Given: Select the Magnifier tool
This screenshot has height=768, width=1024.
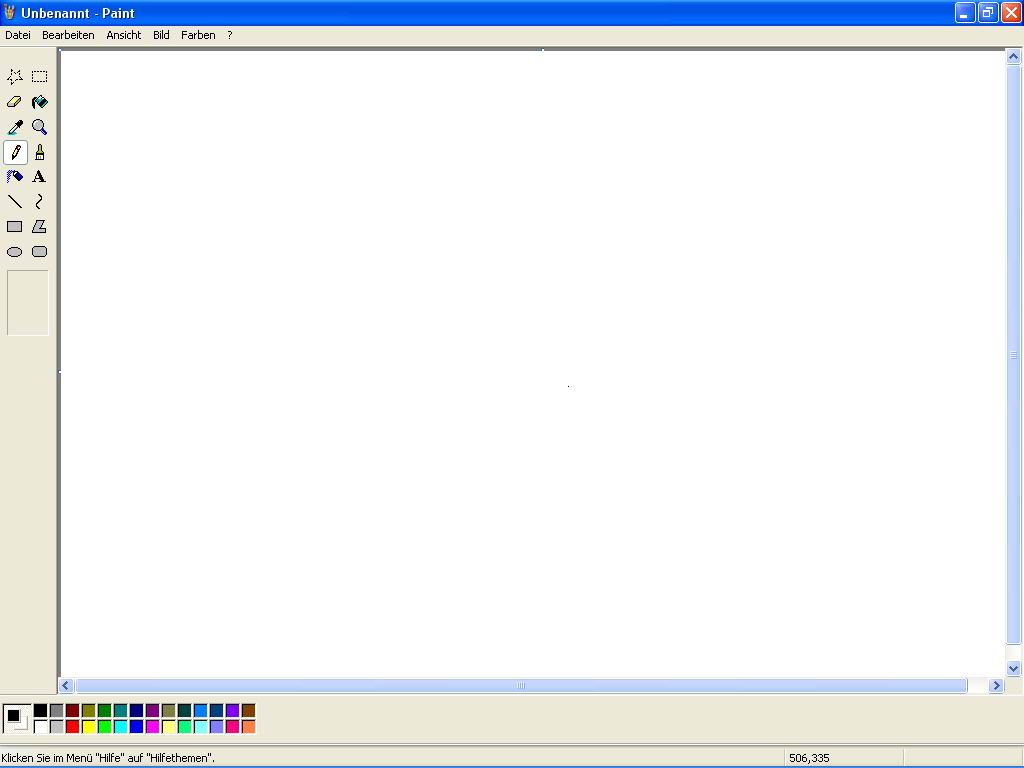Looking at the screenshot, I should [x=40, y=127].
